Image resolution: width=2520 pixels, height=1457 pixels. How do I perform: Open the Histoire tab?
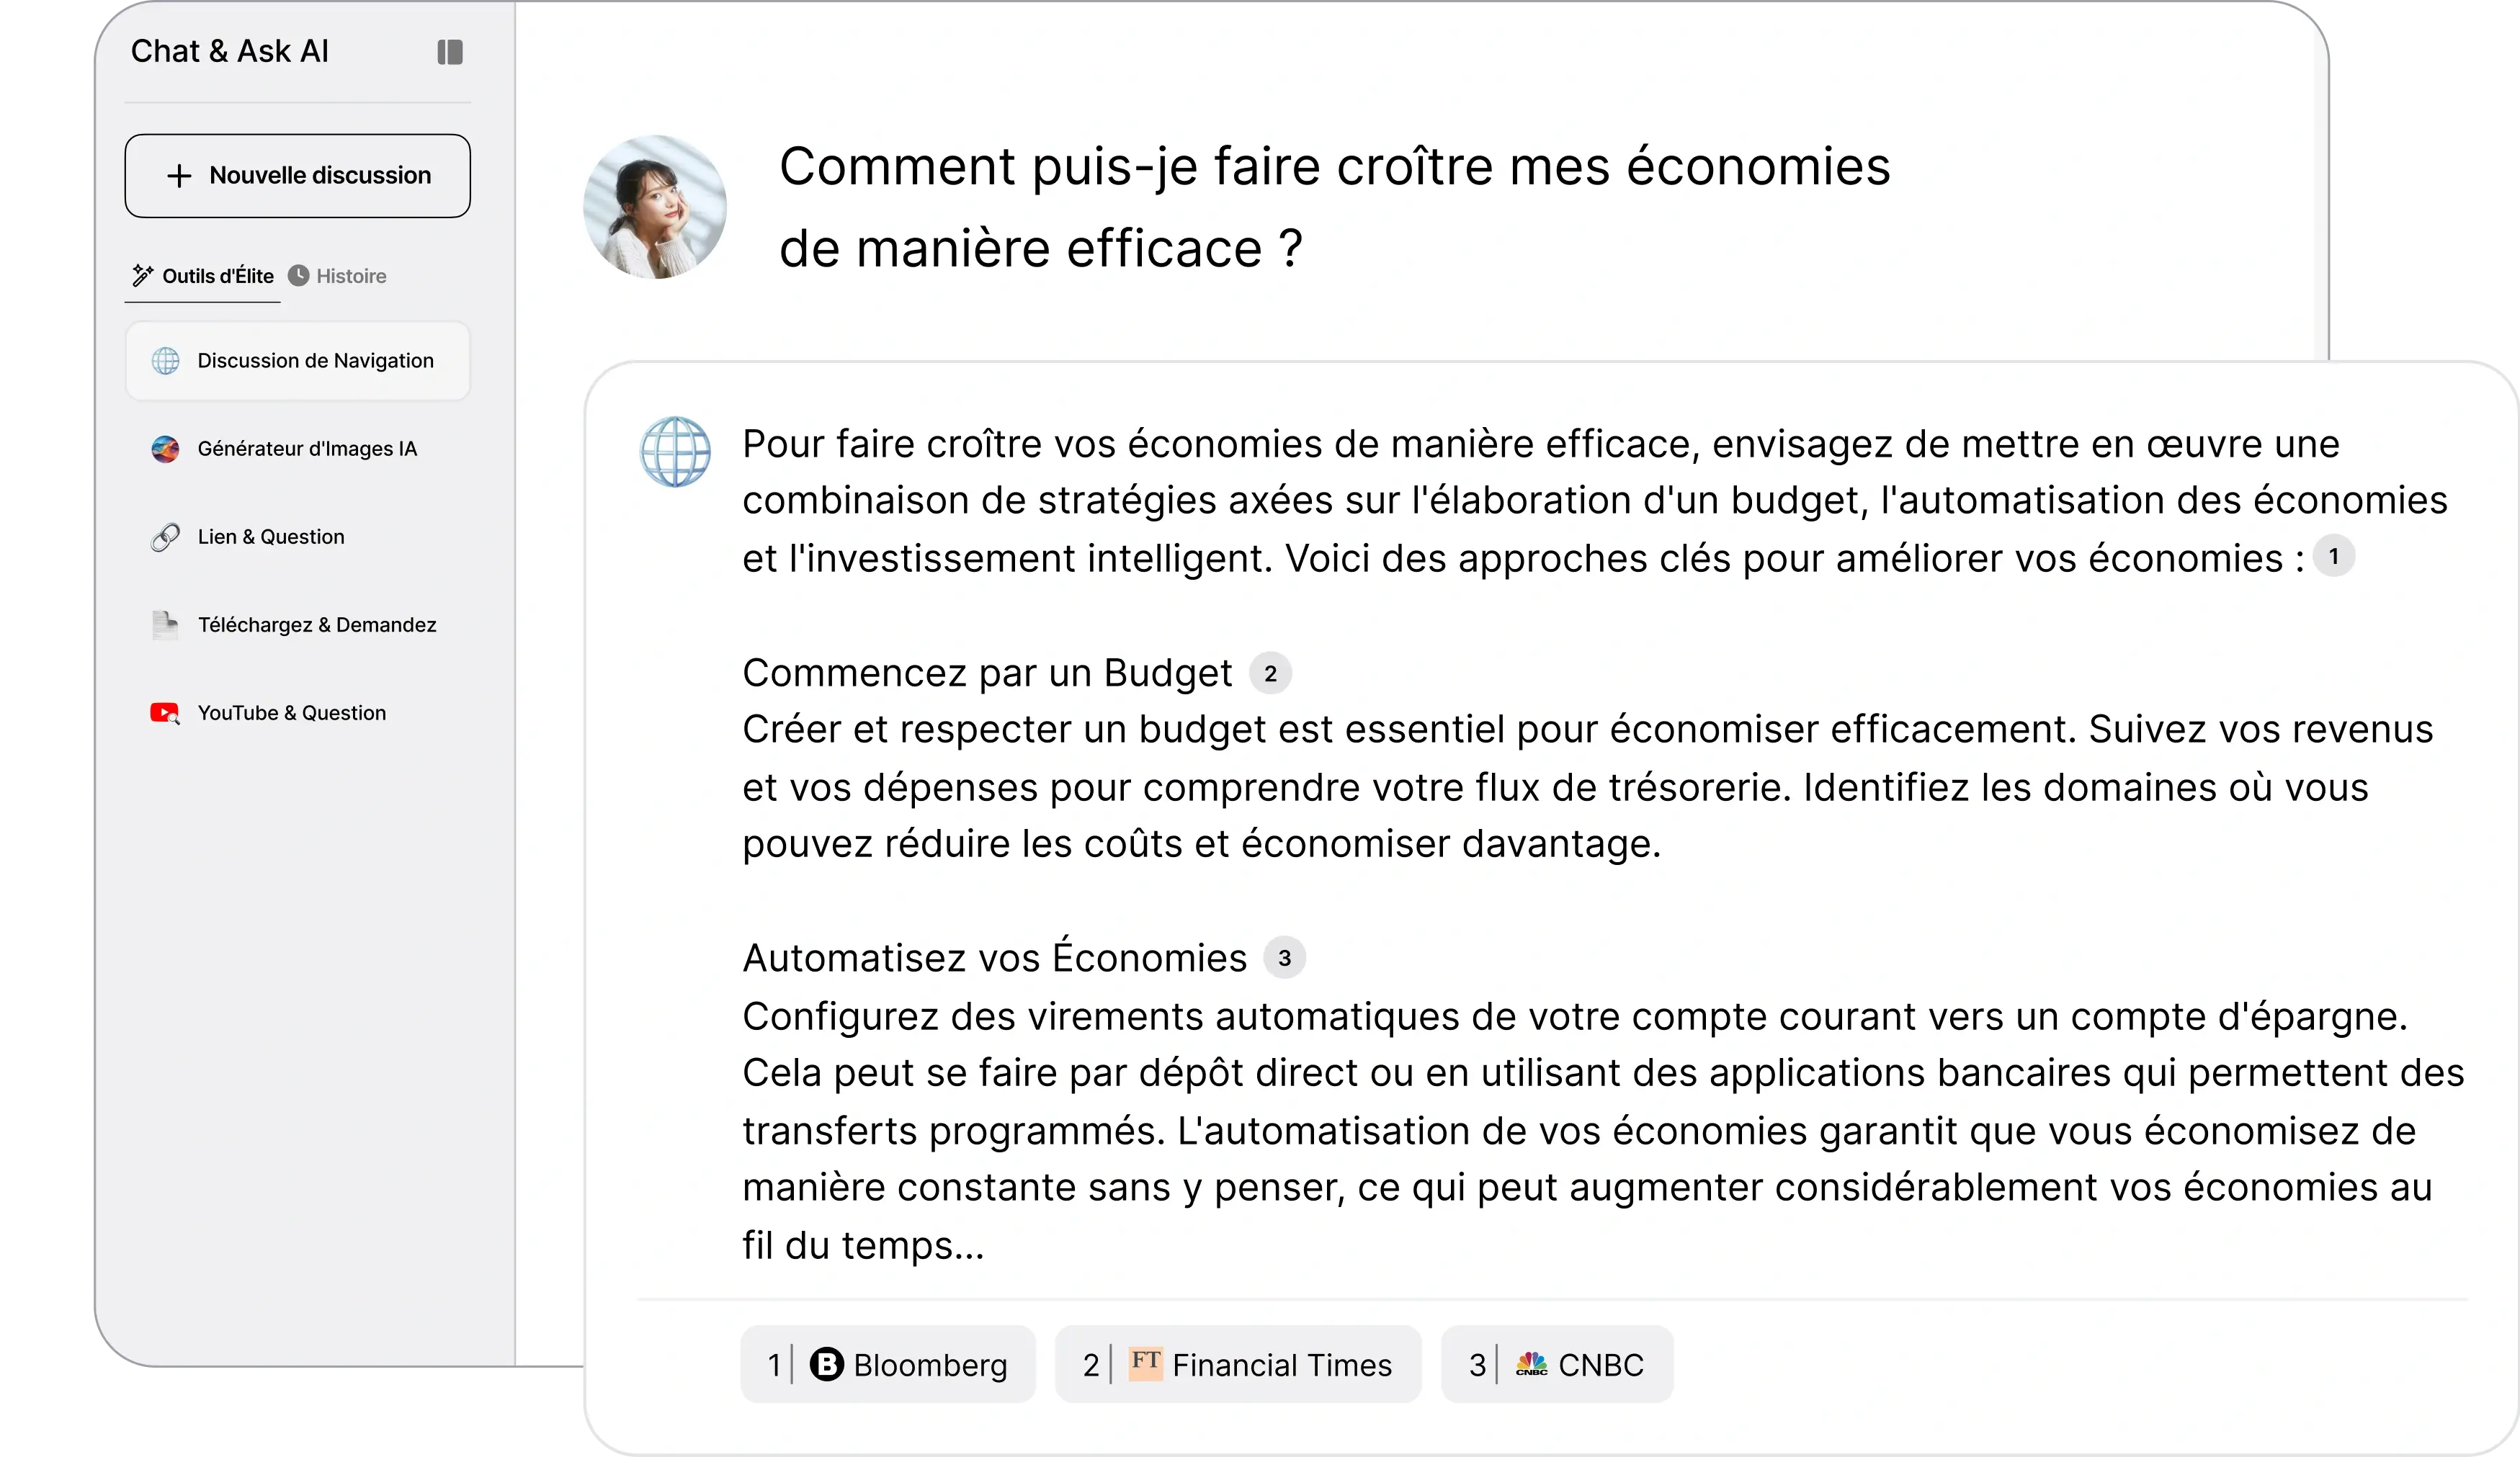pos(350,276)
